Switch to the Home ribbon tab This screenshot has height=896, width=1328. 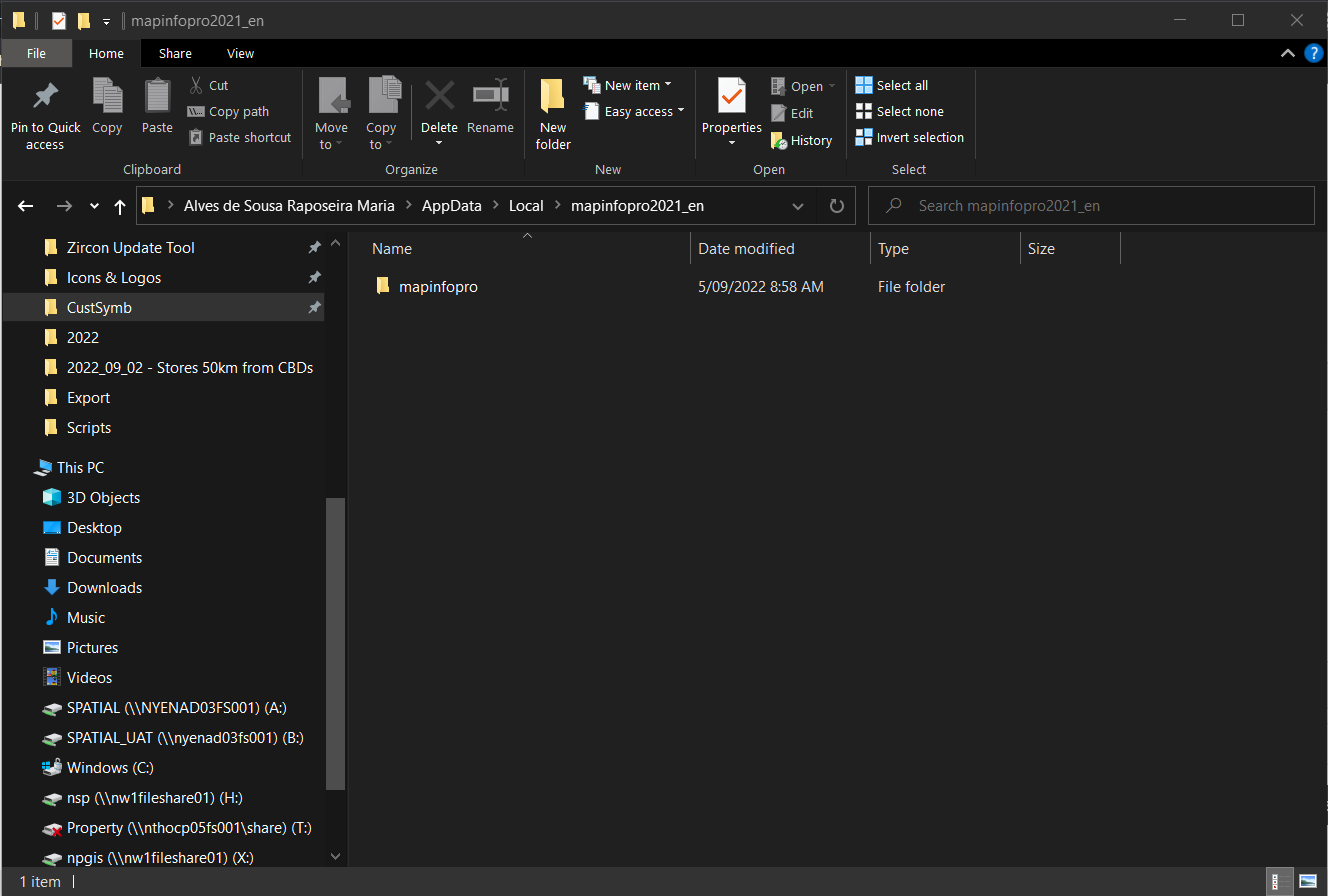(106, 53)
